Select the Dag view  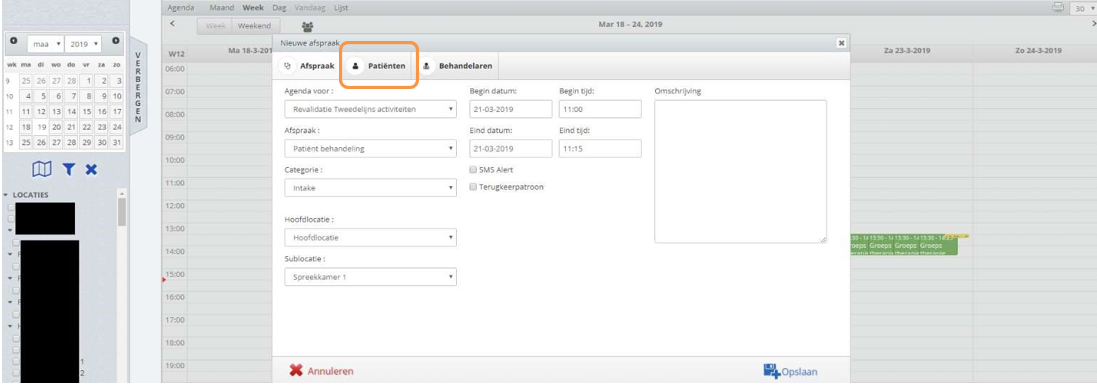278,8
